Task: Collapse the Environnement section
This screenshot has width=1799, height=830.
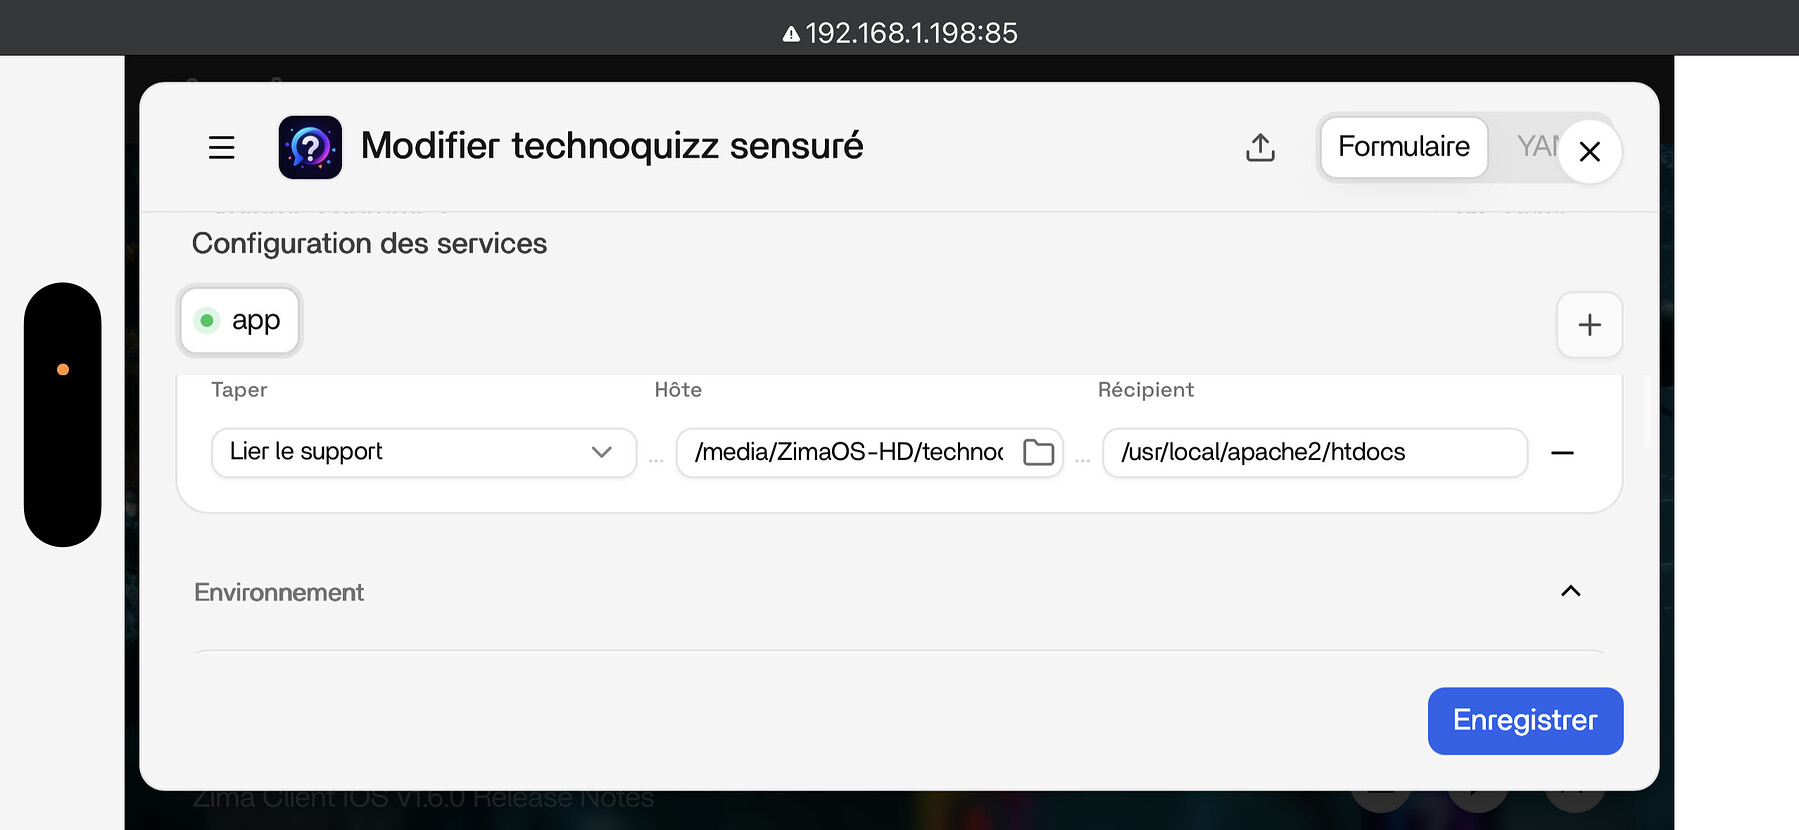Action: [1570, 591]
